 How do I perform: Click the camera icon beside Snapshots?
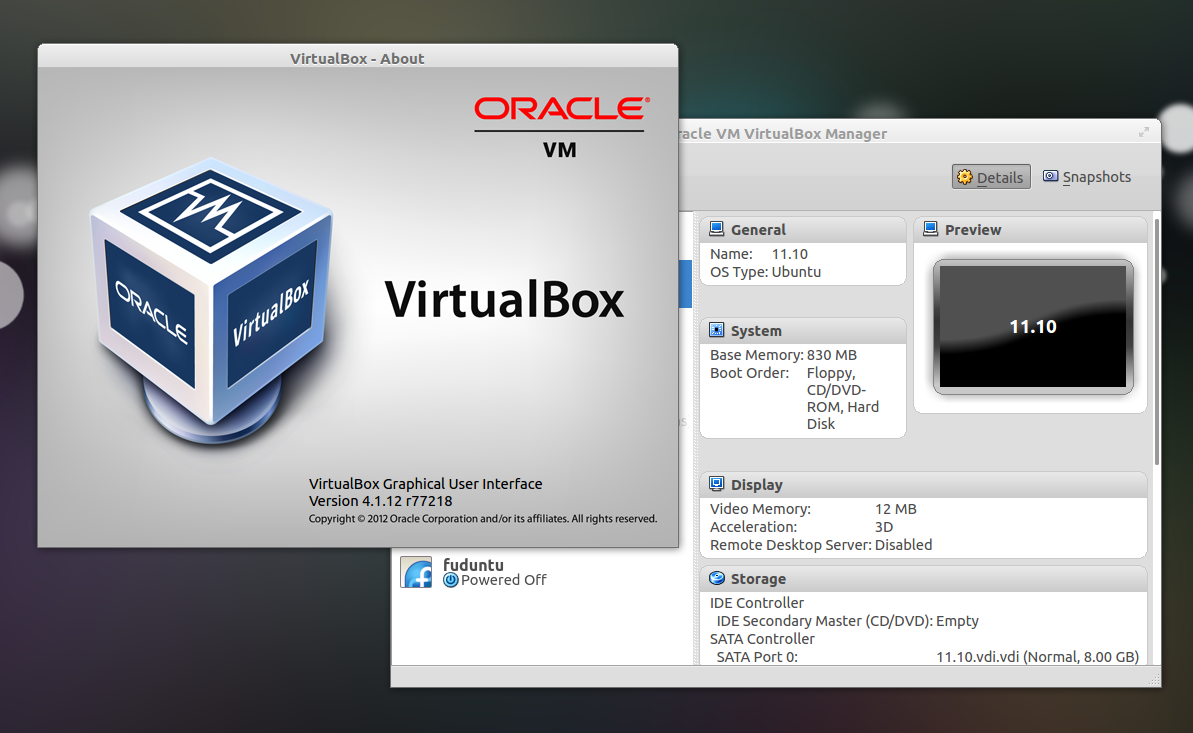pos(1050,176)
